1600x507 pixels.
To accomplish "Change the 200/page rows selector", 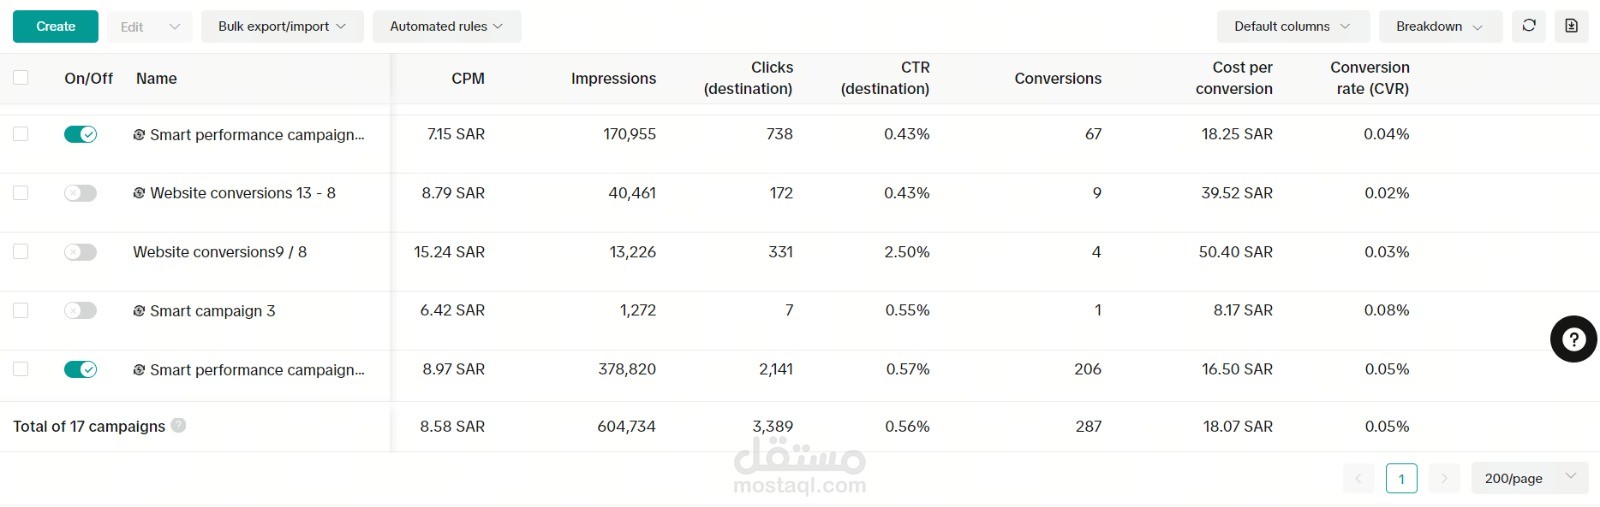I will point(1529,478).
